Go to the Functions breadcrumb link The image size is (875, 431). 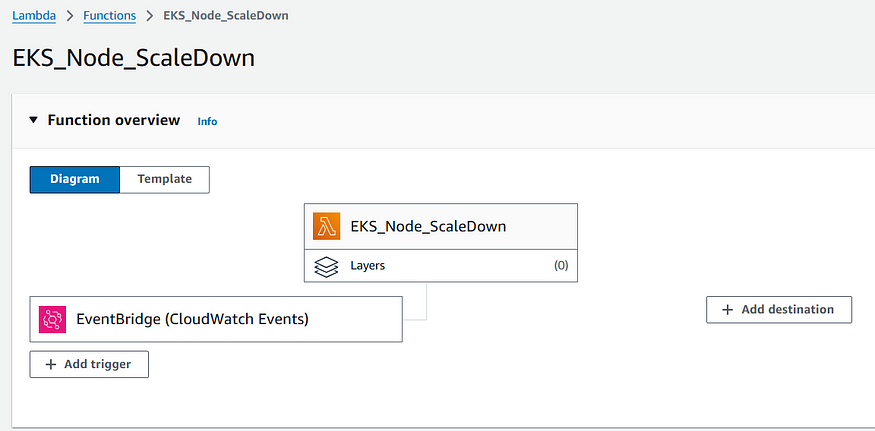click(109, 16)
